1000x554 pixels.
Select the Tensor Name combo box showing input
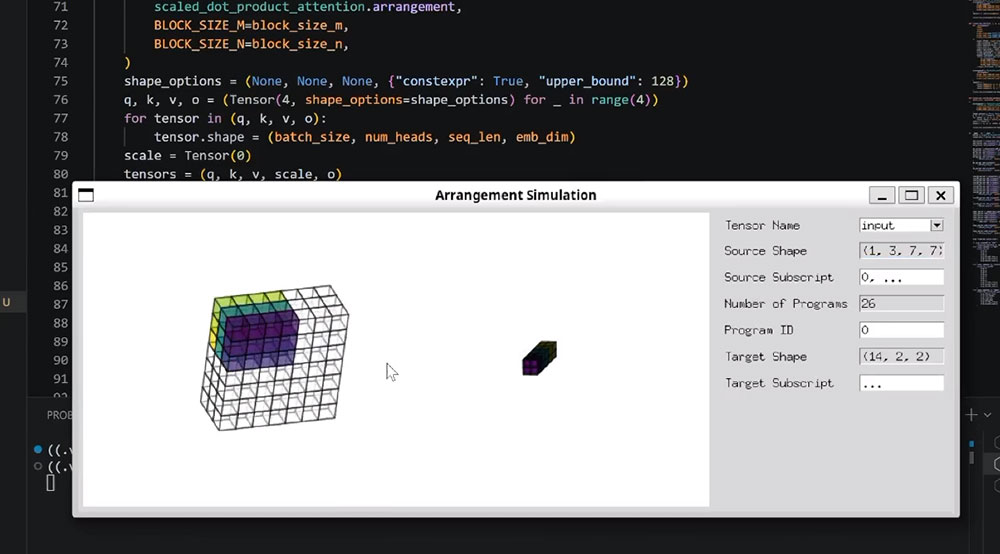click(x=901, y=225)
